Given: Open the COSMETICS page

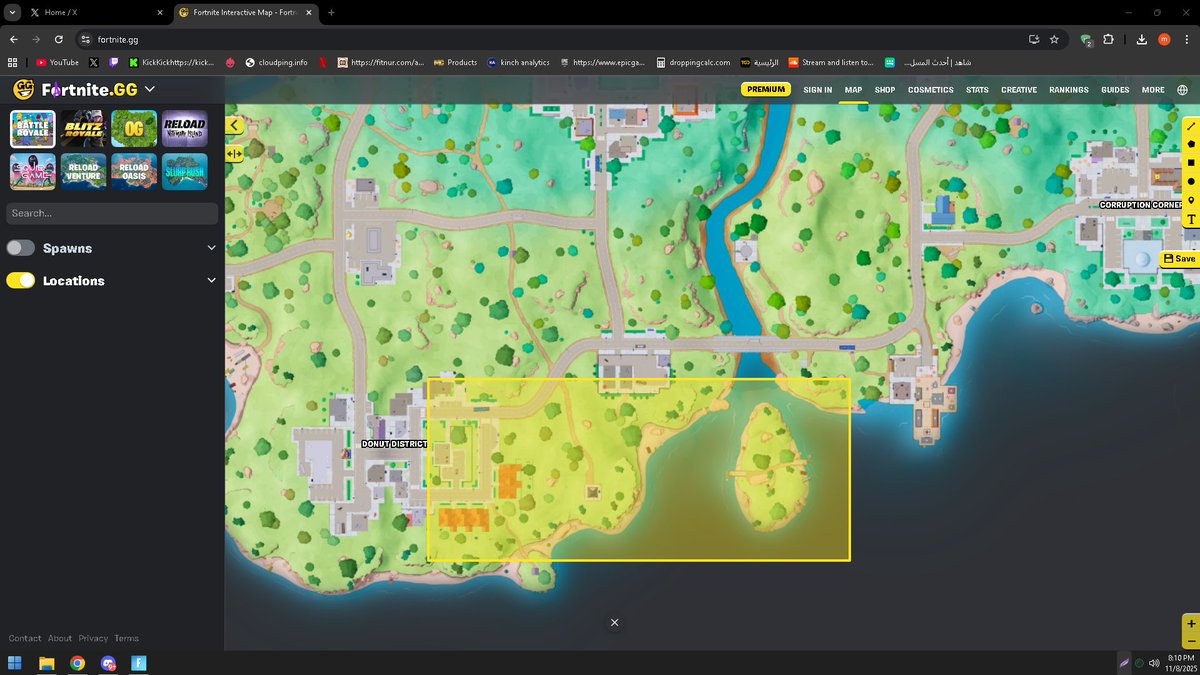Looking at the screenshot, I should 931,90.
